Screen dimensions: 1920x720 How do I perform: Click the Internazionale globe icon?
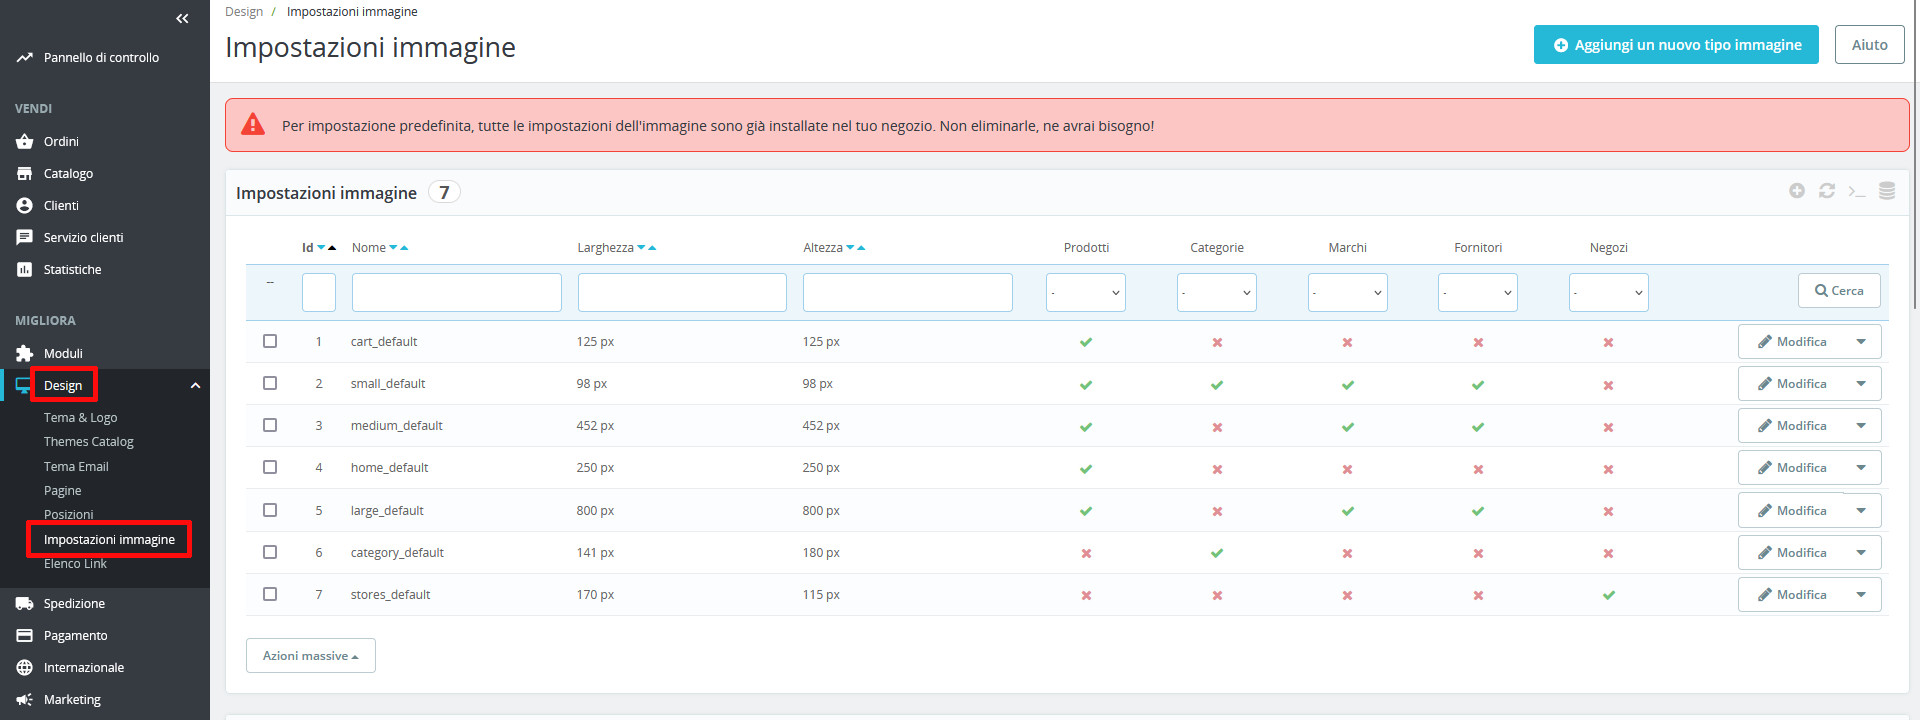click(25, 667)
